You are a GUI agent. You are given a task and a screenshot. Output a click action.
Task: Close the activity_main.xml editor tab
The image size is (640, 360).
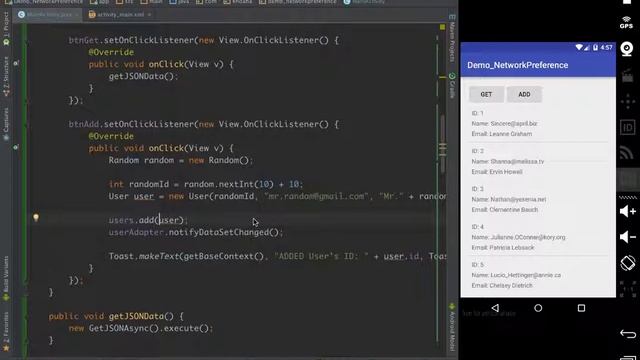pyautogui.click(x=149, y=15)
